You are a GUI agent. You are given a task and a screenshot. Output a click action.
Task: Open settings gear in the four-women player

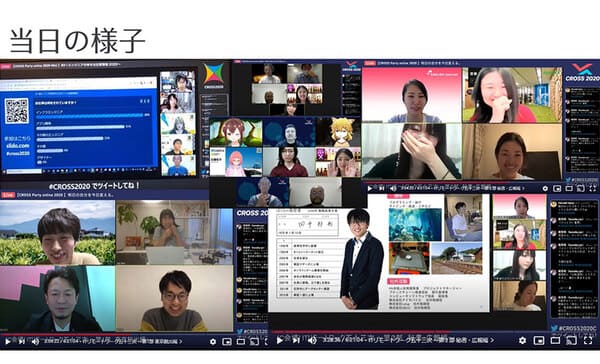545,188
